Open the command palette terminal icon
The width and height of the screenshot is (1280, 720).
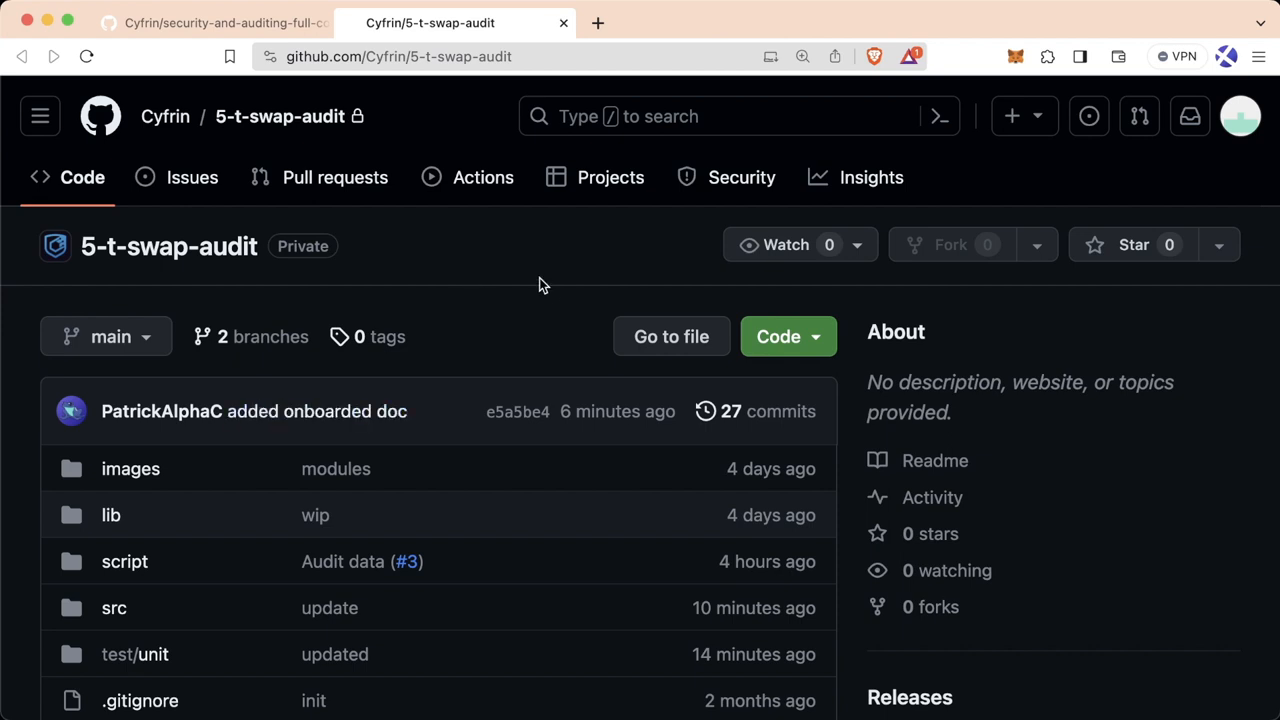[x=938, y=116]
